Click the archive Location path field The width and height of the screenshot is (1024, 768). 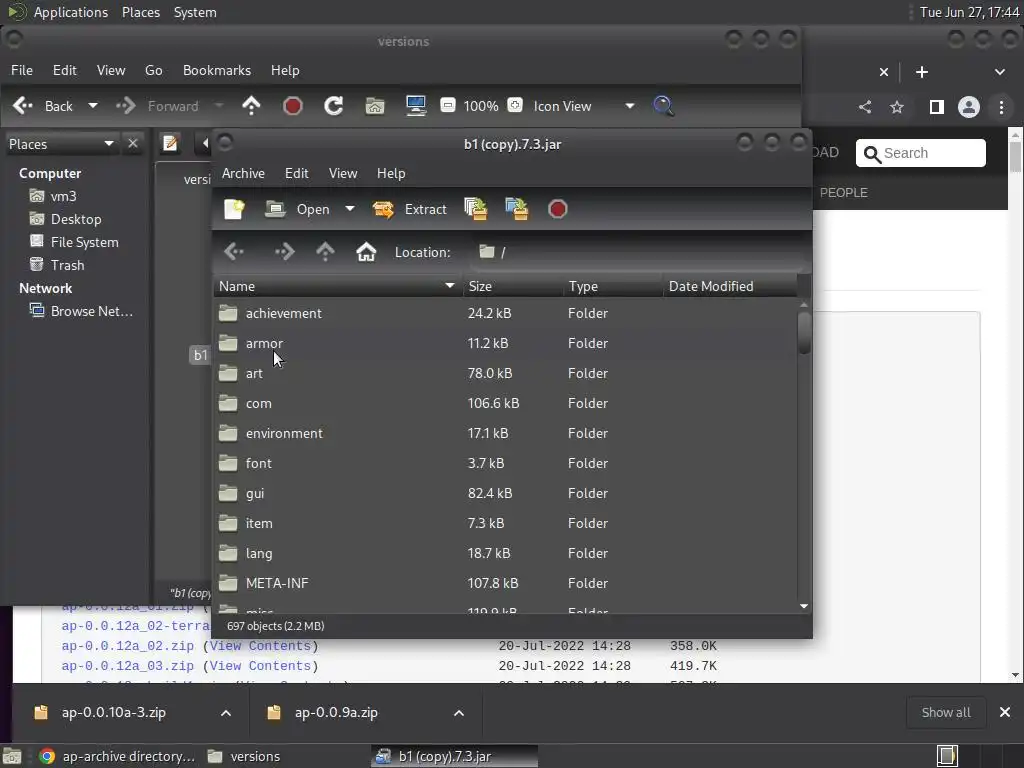(637, 252)
